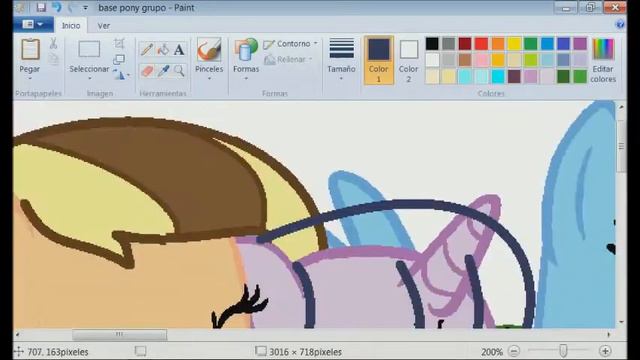Select the Color picker eyedropper tool
This screenshot has width=640, height=360.
pyautogui.click(x=163, y=71)
